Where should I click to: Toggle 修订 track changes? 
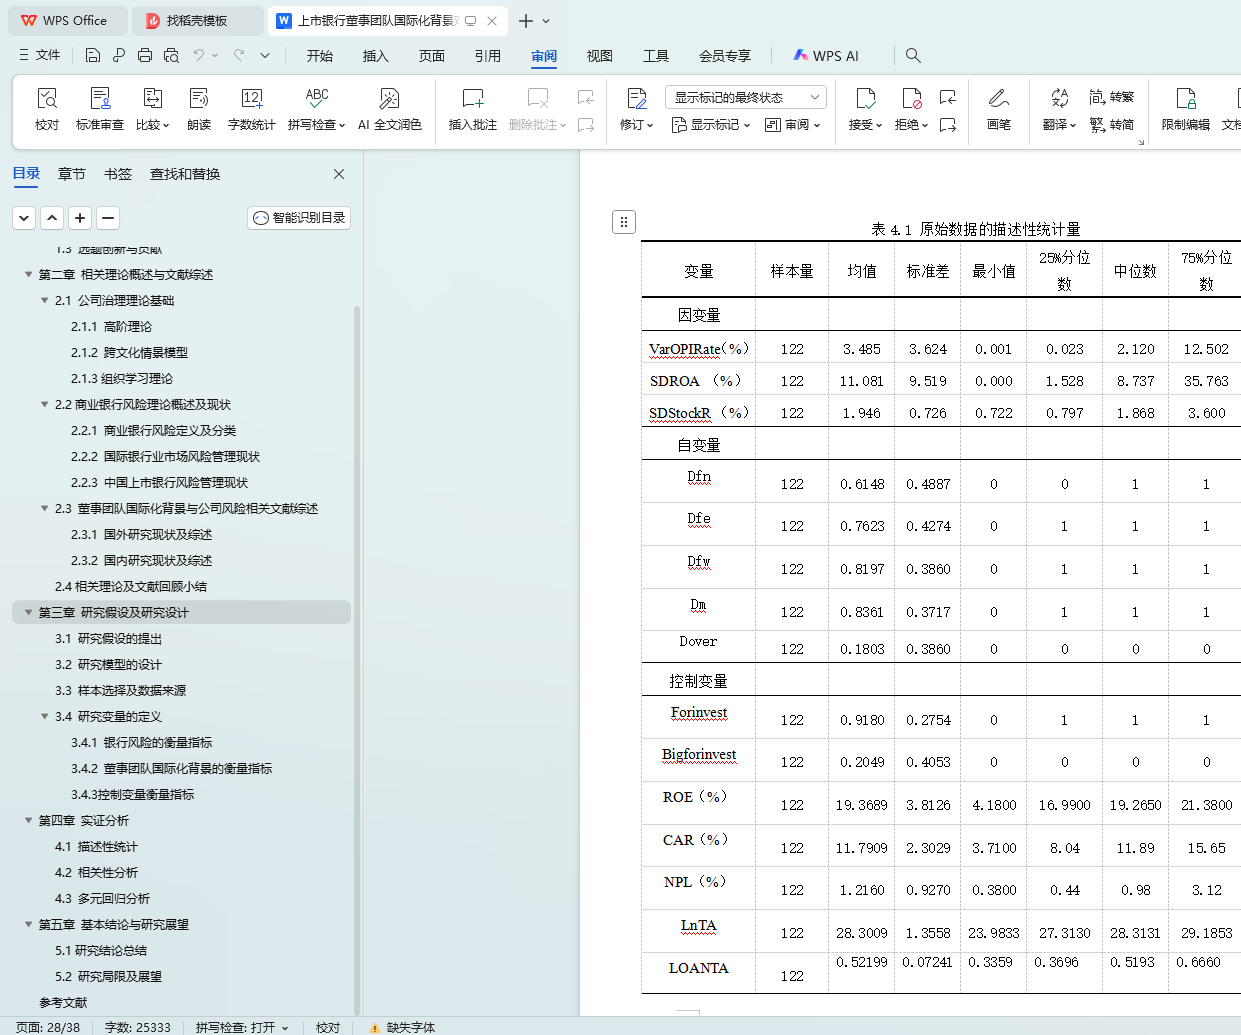(636, 109)
